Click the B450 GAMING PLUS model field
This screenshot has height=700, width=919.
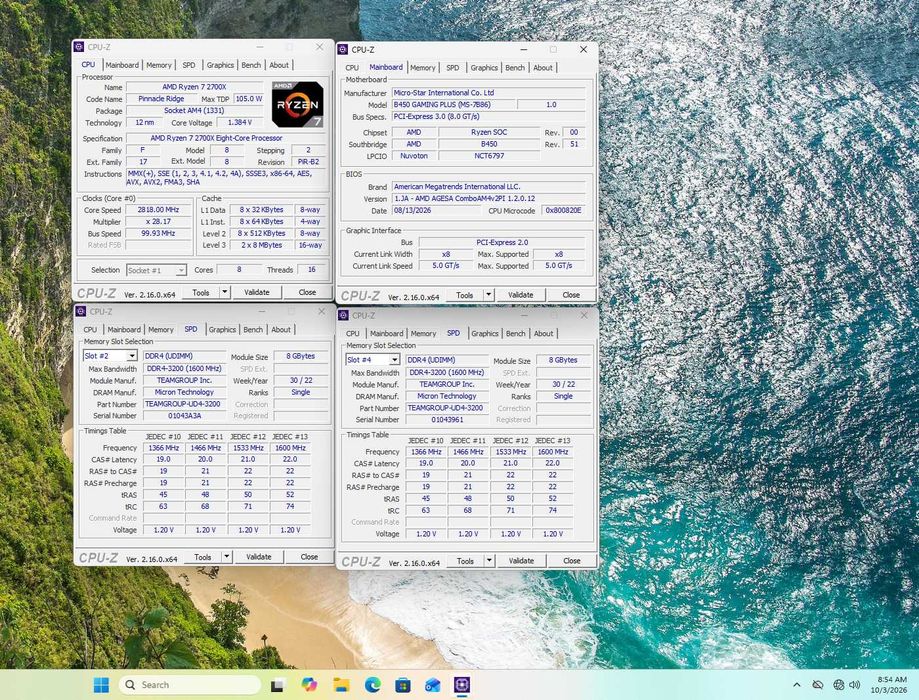point(453,104)
